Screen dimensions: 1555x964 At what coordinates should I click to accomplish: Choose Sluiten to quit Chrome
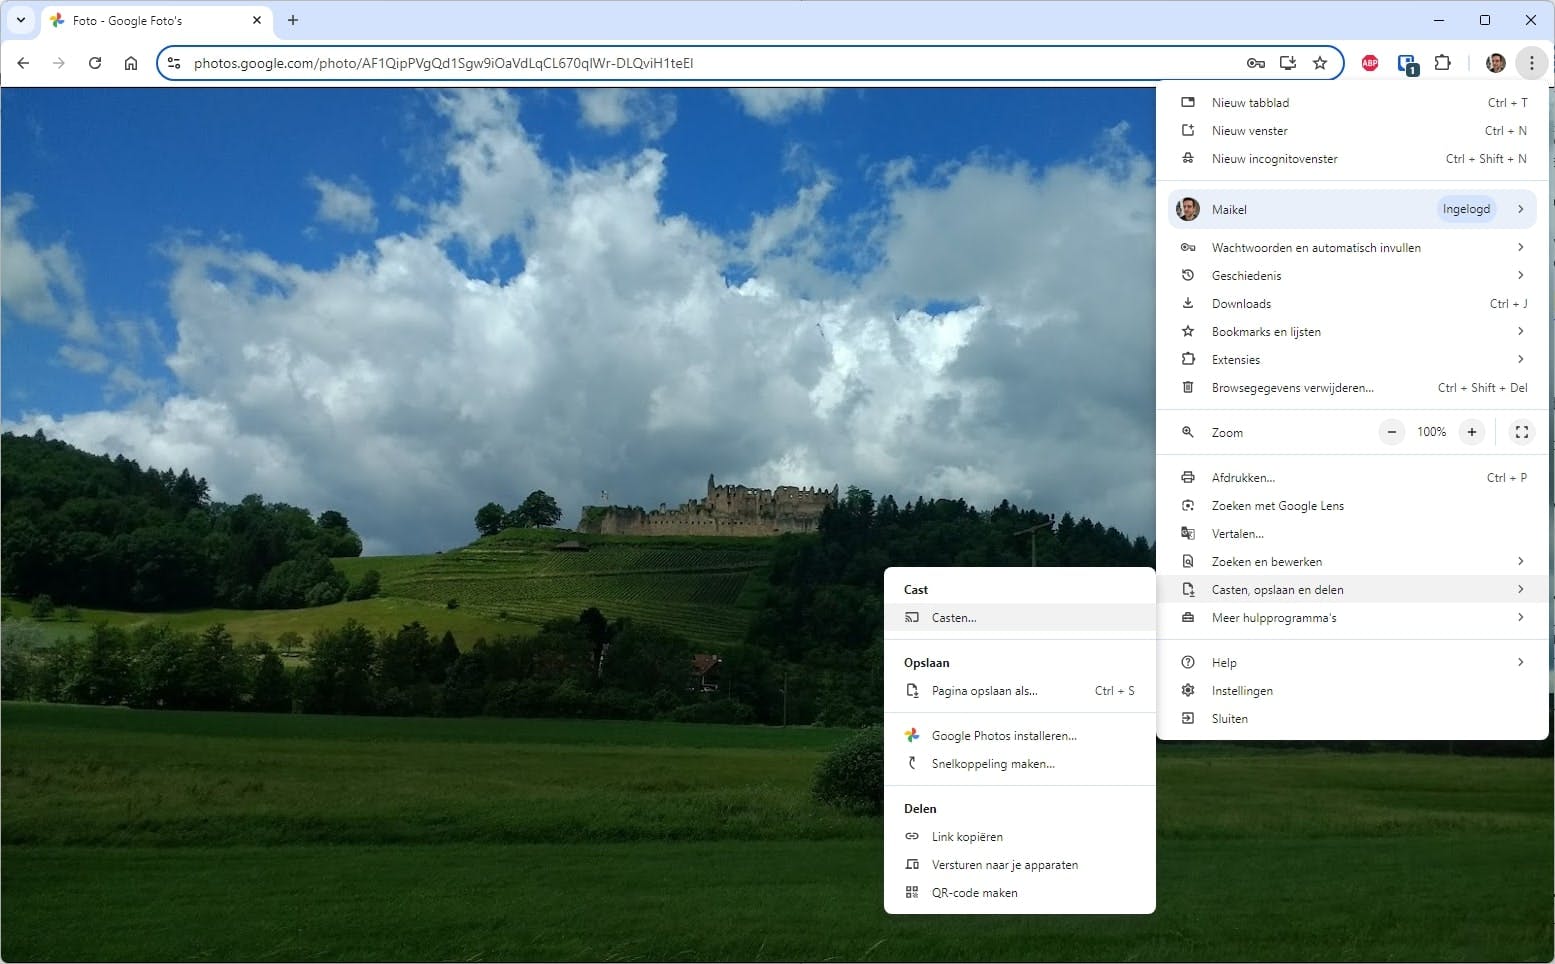pyautogui.click(x=1352, y=718)
